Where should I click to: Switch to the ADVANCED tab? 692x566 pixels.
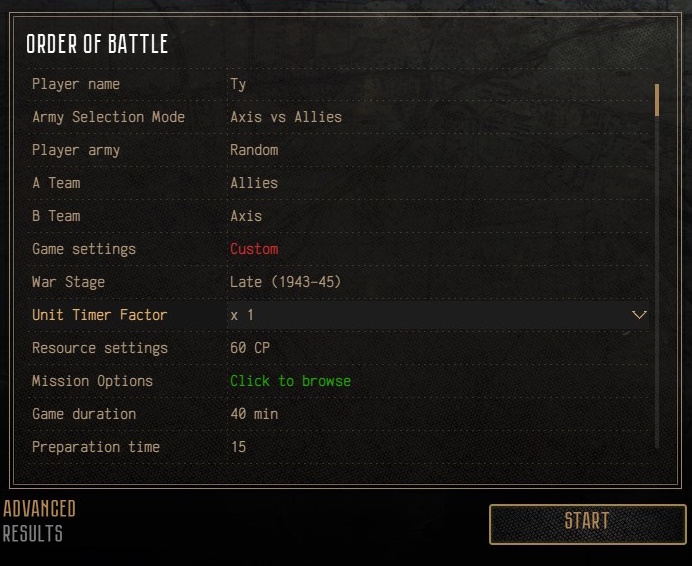(39, 509)
